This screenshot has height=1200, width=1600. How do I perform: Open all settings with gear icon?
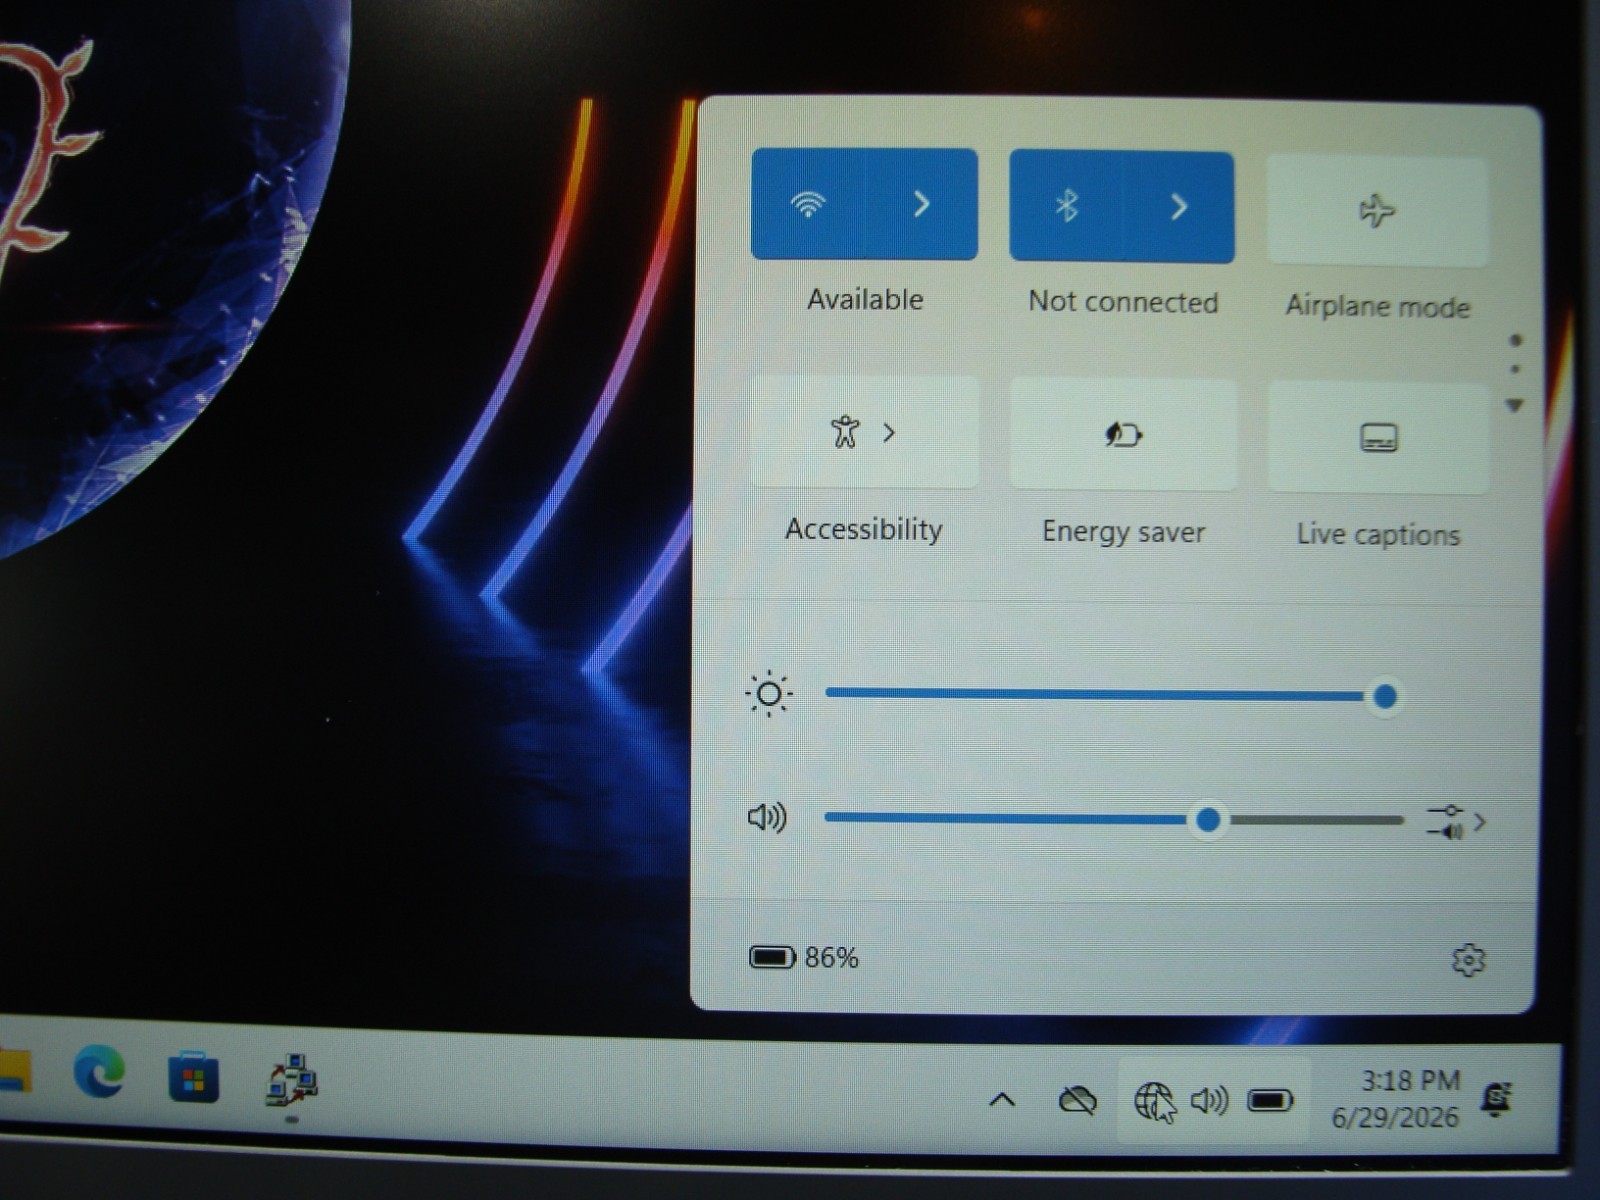(1468, 960)
